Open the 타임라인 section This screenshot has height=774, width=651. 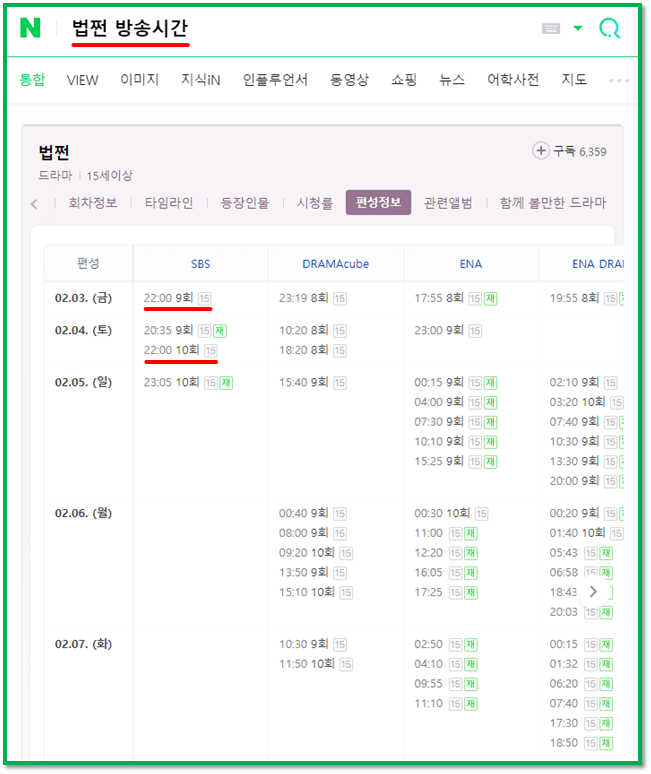tap(169, 203)
